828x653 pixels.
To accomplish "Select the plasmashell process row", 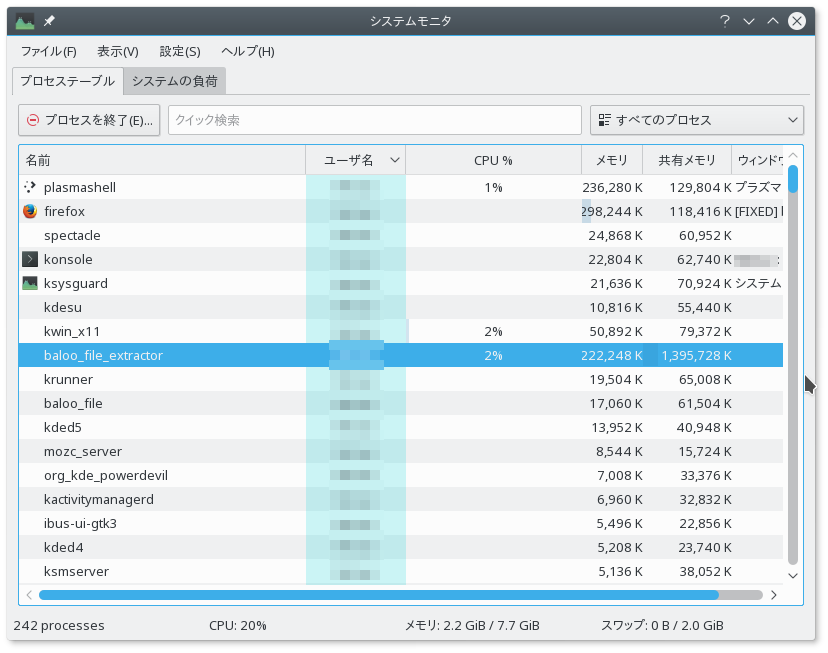I will (401, 187).
